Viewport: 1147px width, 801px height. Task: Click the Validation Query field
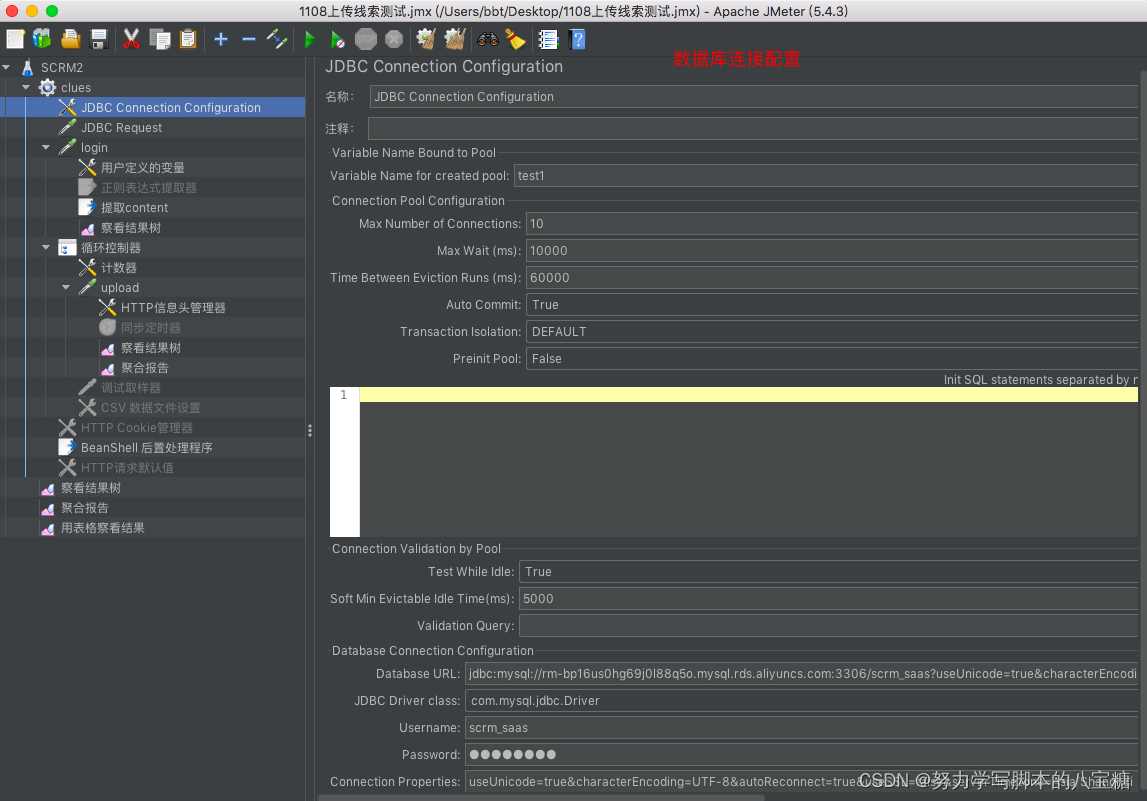828,625
